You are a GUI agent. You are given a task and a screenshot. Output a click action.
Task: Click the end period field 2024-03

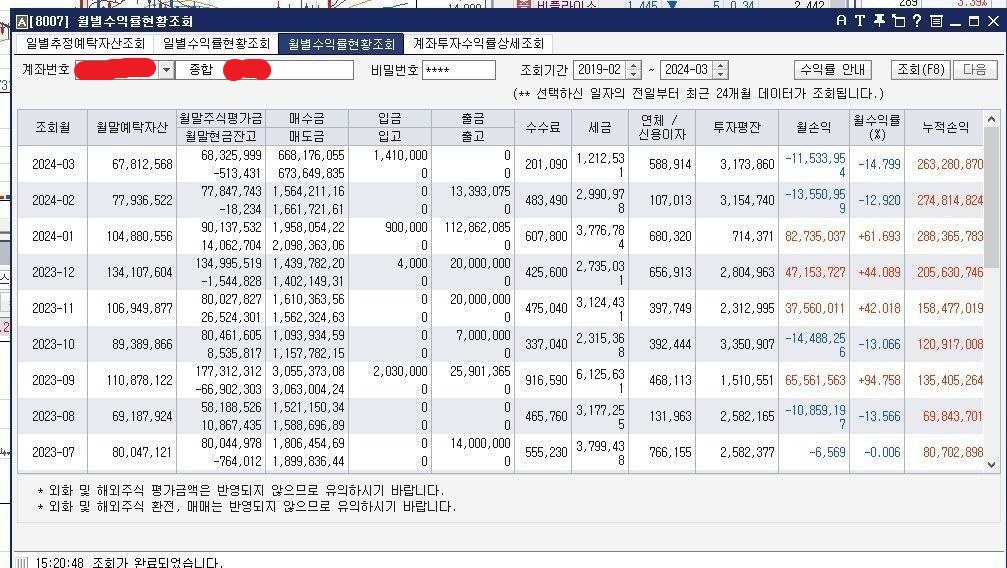click(687, 69)
